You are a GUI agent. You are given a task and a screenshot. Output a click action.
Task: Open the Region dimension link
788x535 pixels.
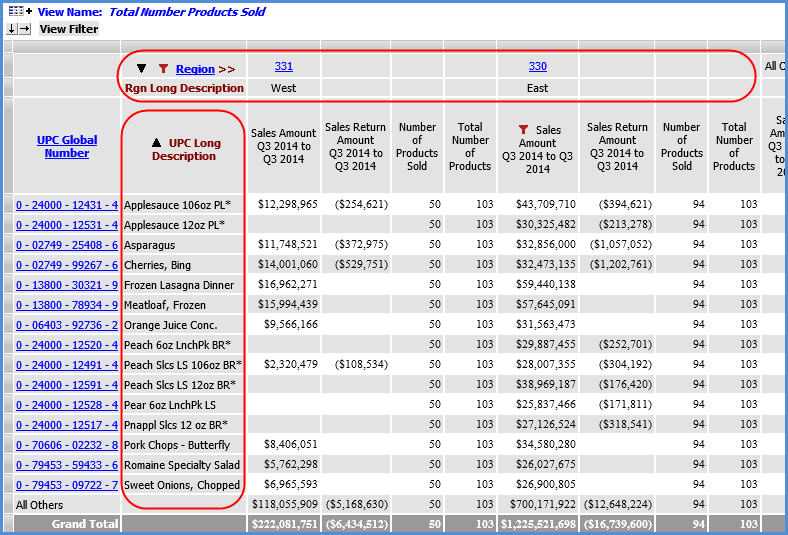(195, 69)
